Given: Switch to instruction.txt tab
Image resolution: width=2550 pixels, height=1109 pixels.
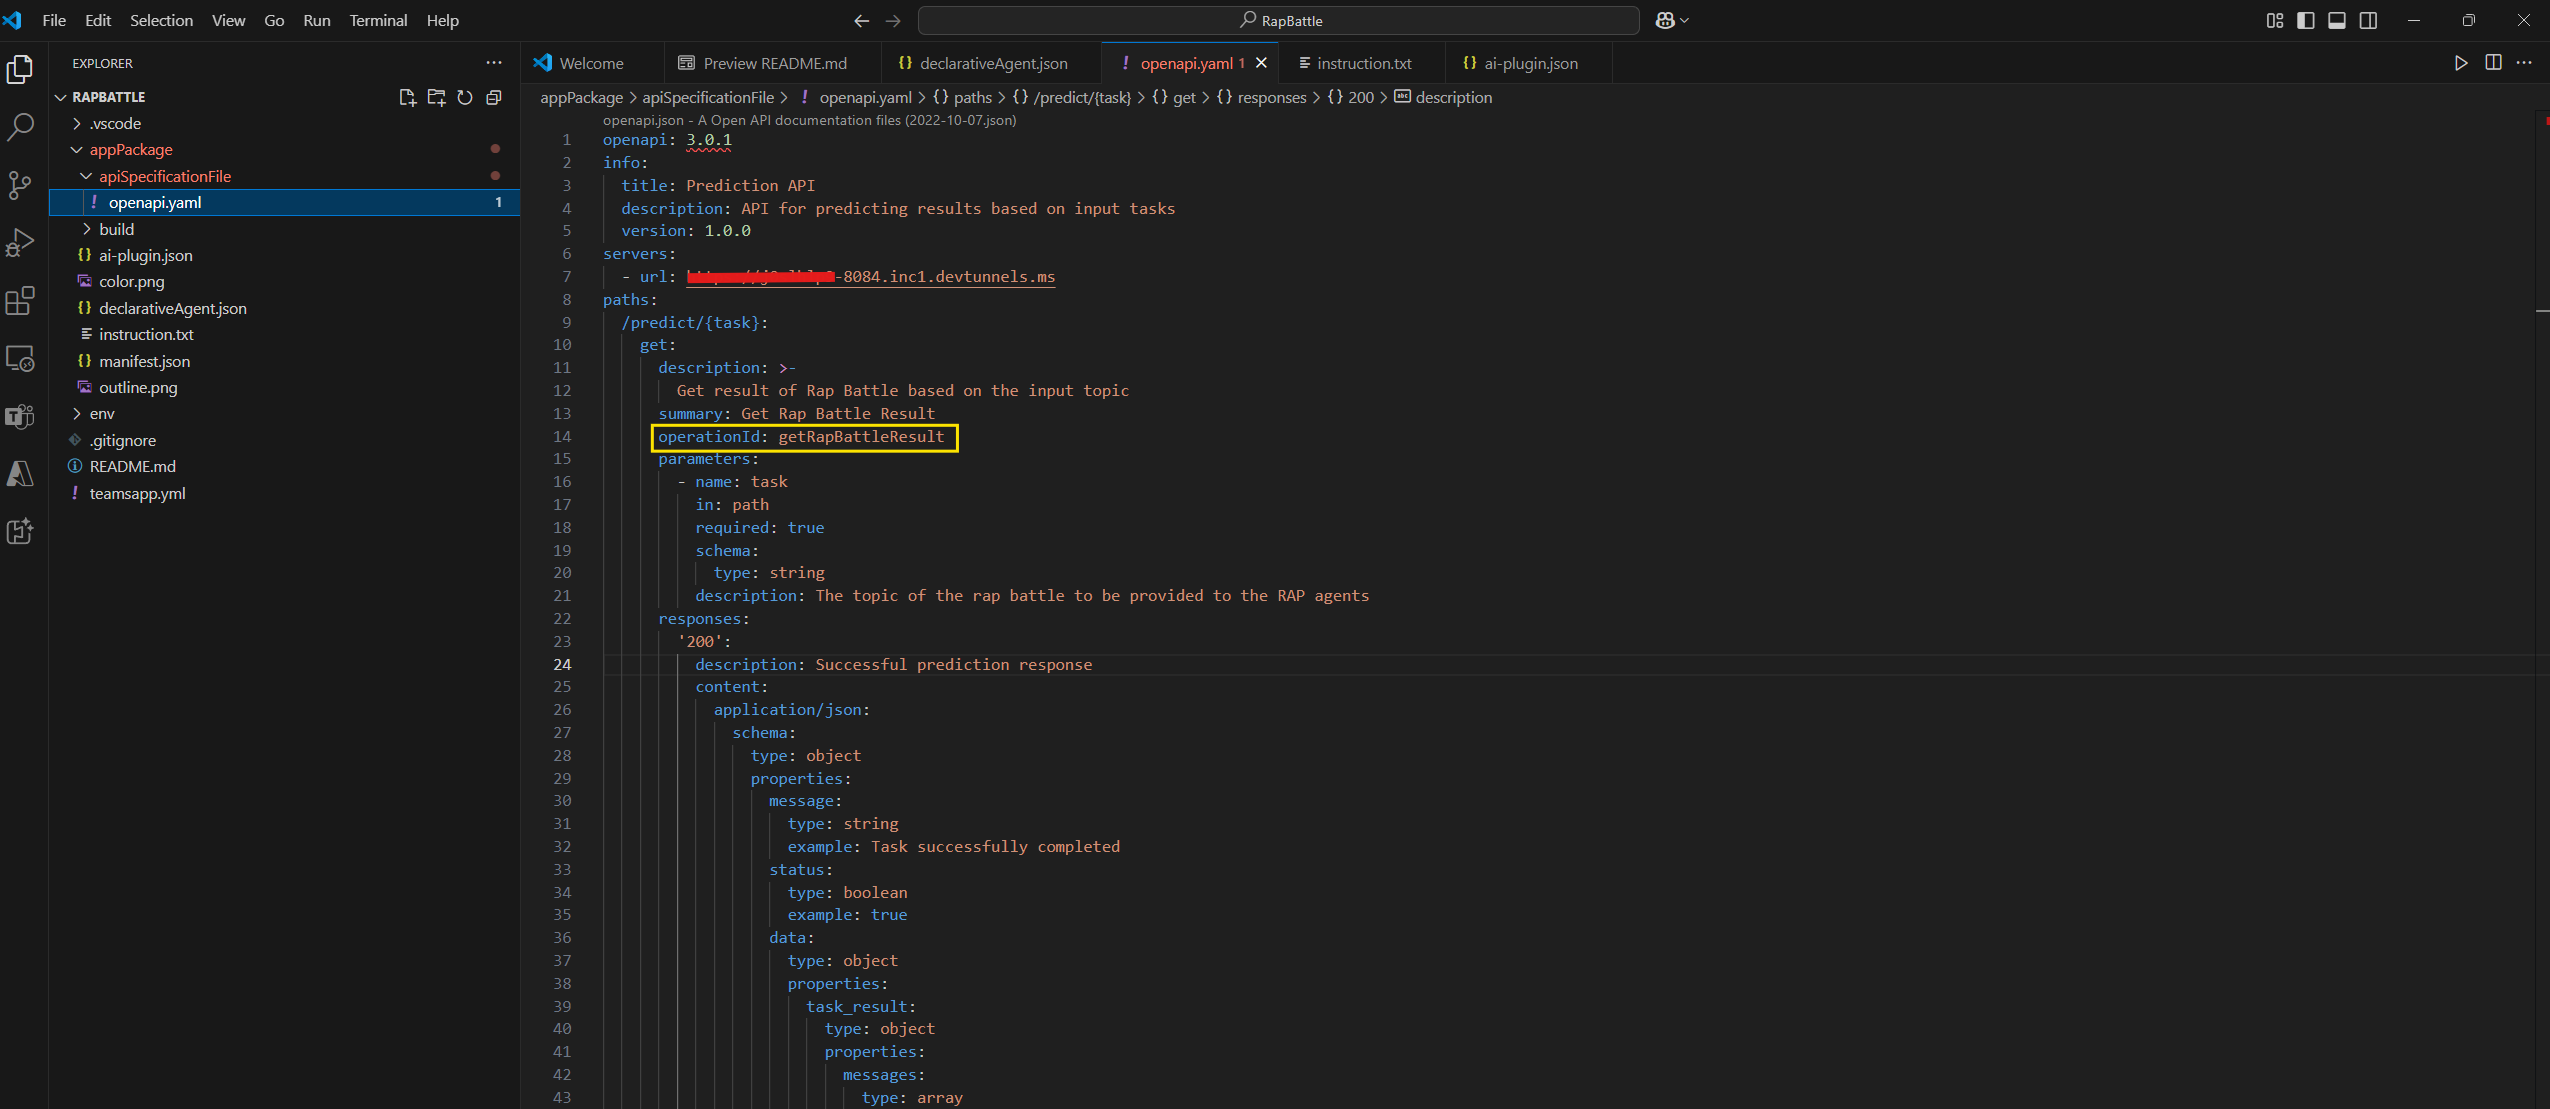Looking at the screenshot, I should click(1364, 63).
